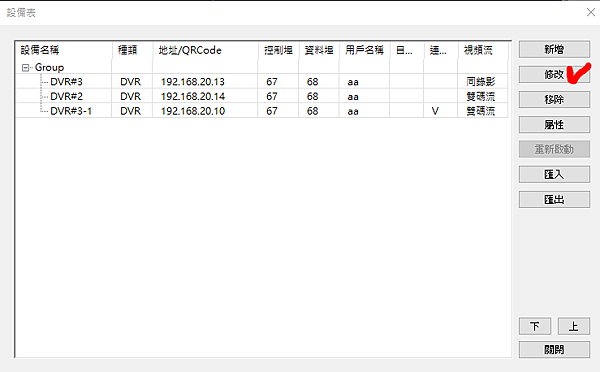
Task: Click the 匯入 (Import) button
Action: pyautogui.click(x=554, y=175)
